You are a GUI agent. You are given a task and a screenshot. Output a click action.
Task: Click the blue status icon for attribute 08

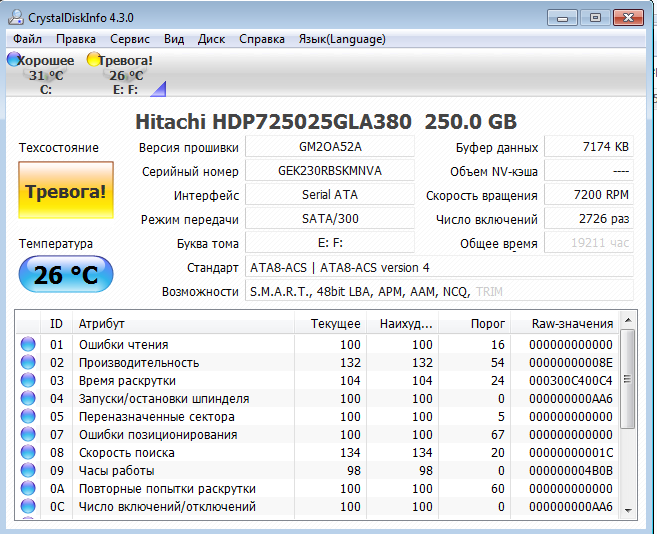tap(28, 452)
